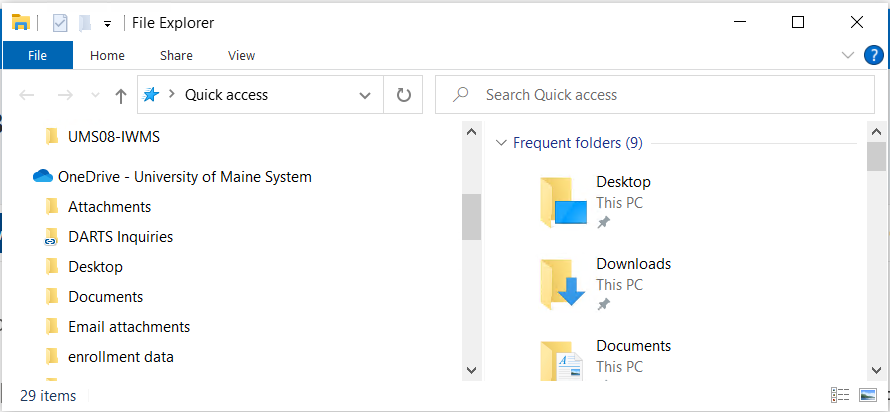Click the navigation pane scroll-down arrow
The image size is (890, 412).
[471, 370]
